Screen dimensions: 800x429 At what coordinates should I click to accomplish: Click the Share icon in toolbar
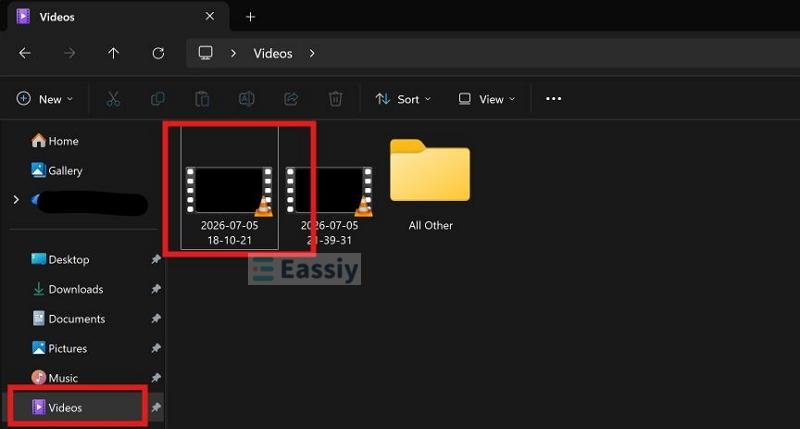tap(291, 99)
